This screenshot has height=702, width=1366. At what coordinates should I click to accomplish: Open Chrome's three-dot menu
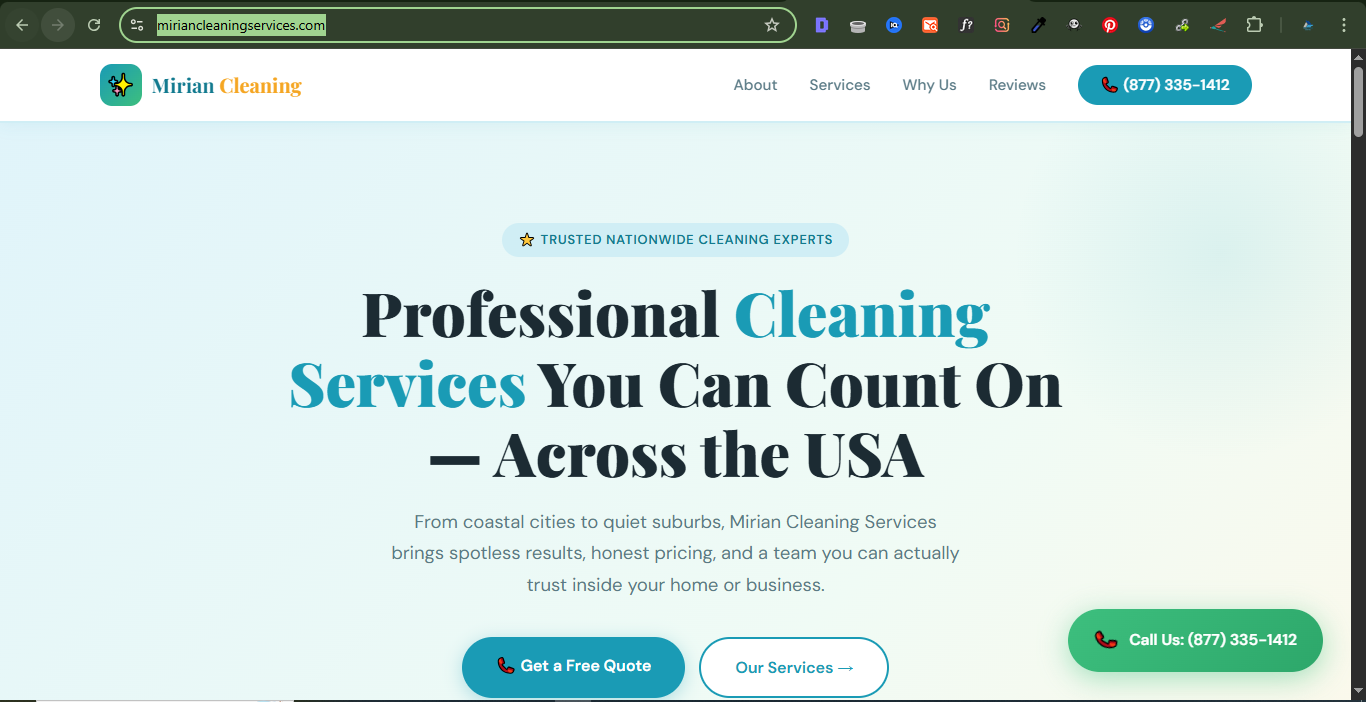1344,25
